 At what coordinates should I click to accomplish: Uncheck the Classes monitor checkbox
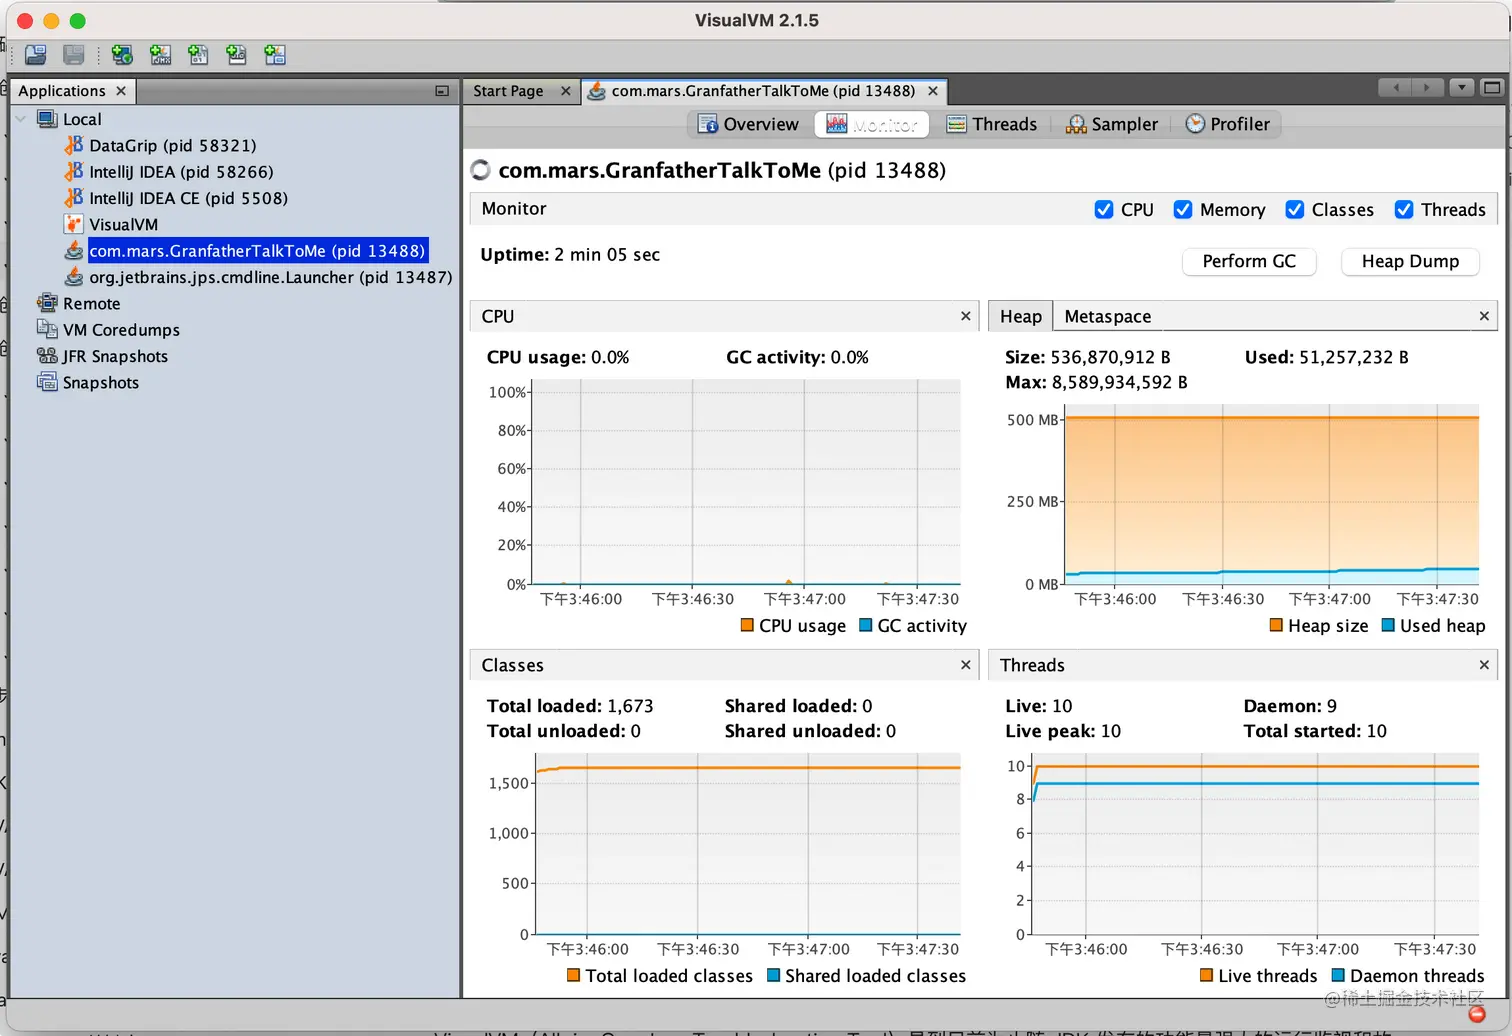1295,209
